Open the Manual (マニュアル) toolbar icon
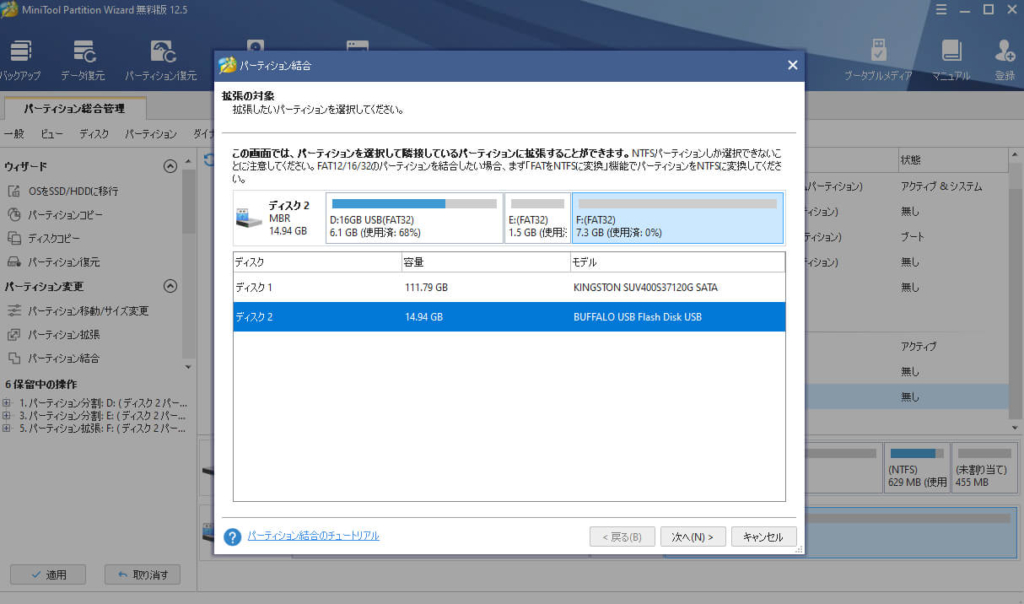Image resolution: width=1024 pixels, height=604 pixels. coord(951,51)
